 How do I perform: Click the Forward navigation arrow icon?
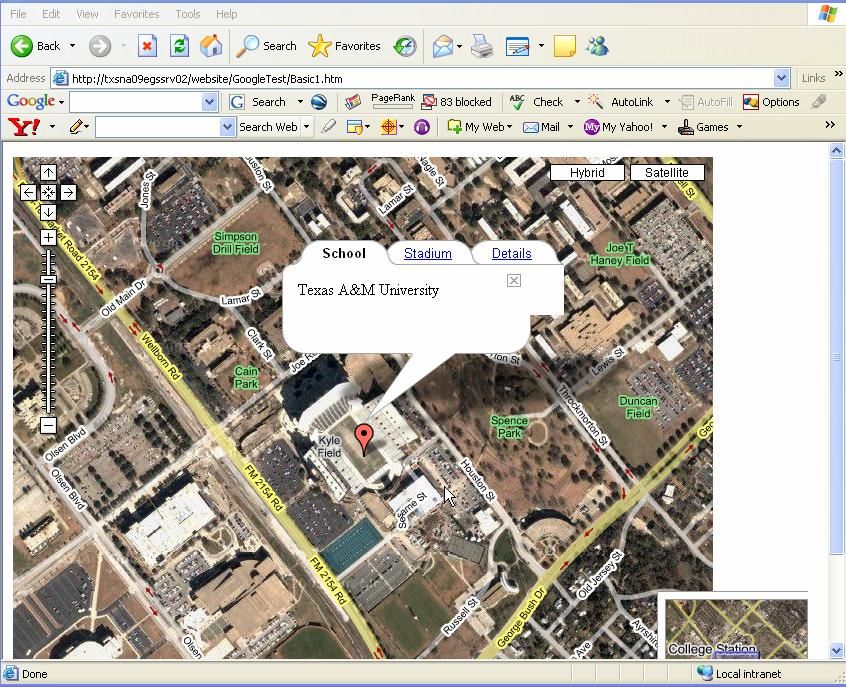click(x=100, y=46)
